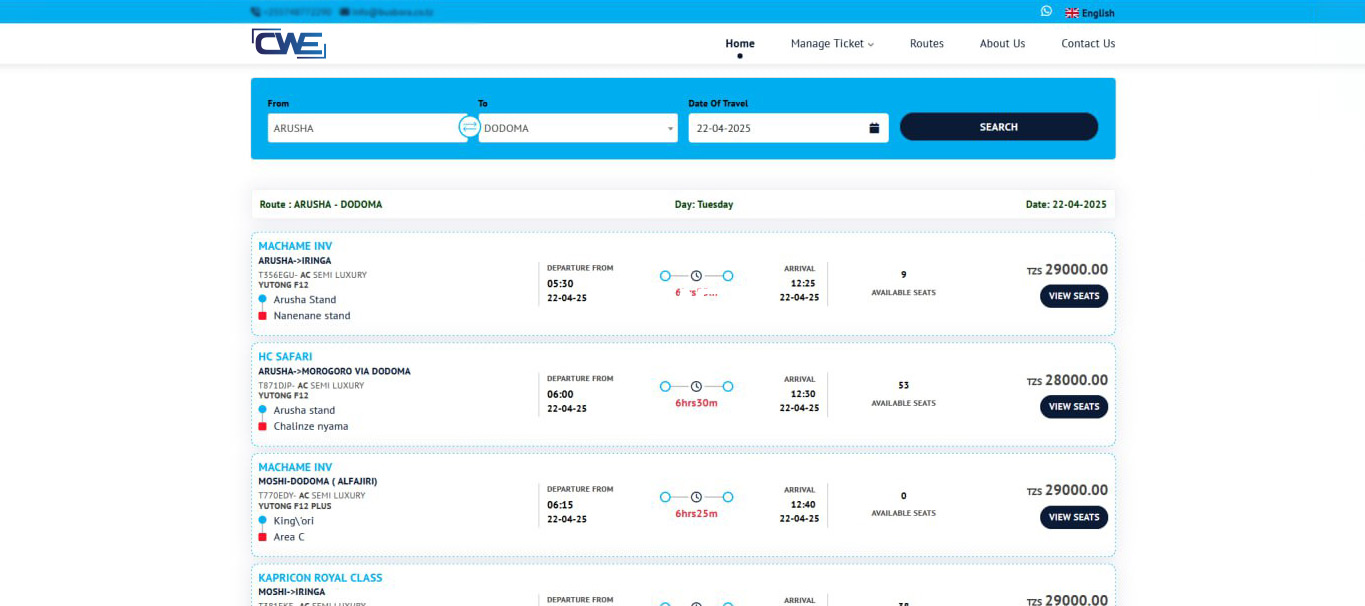Screen dimensions: 1365x606
Task: Open the KAPRICON ROYAL CLASS operator link
Action: 320,578
